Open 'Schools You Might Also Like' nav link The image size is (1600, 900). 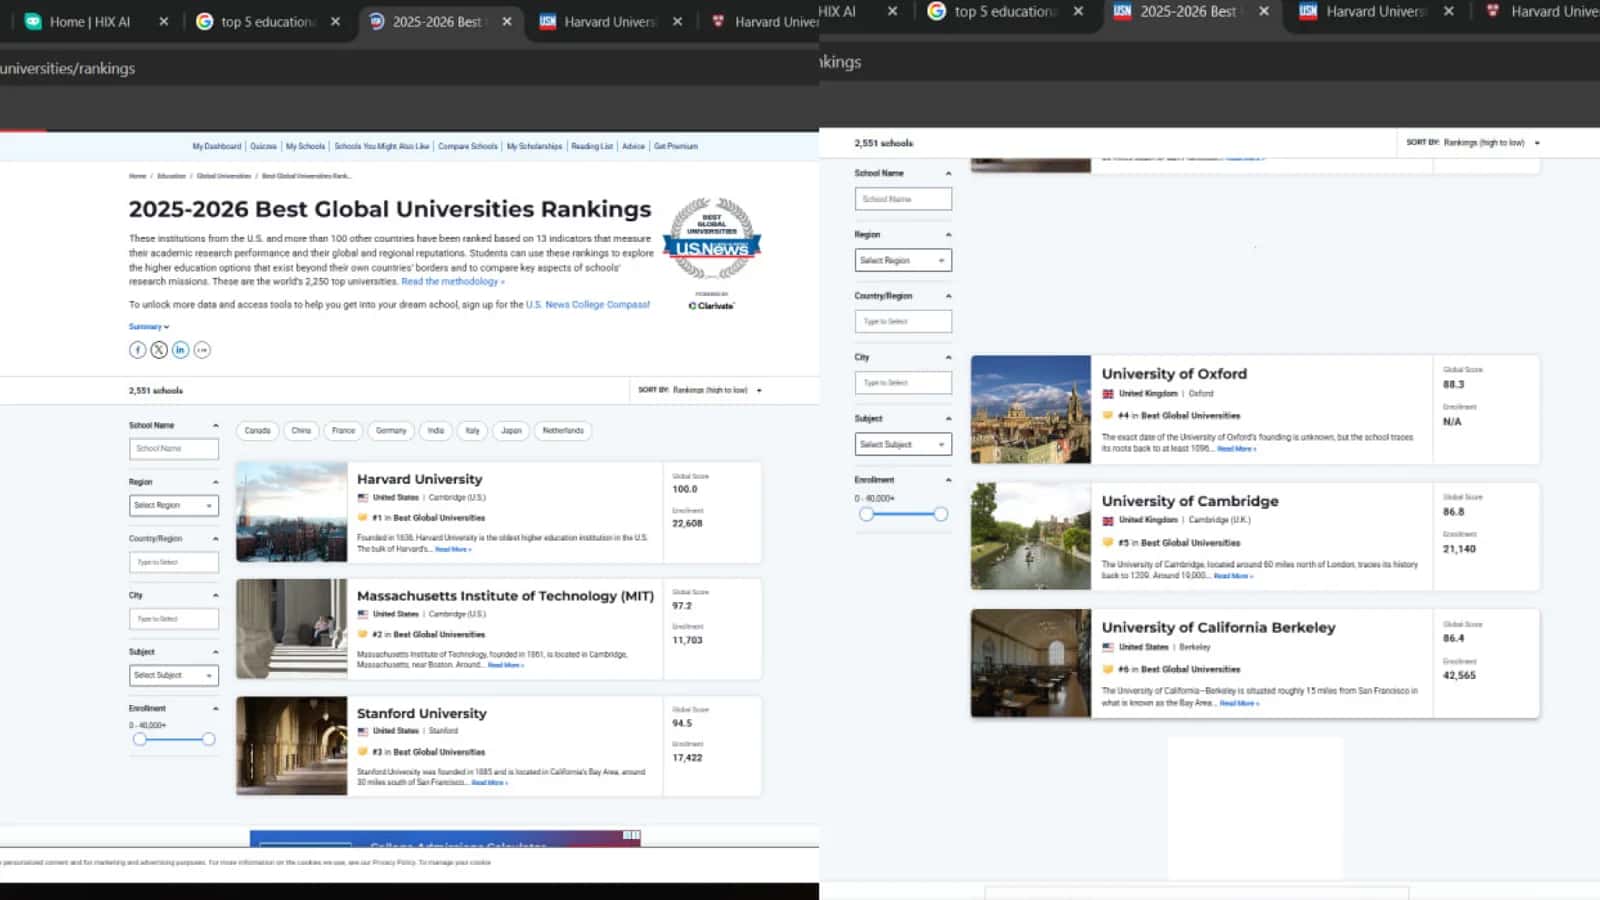click(x=382, y=146)
